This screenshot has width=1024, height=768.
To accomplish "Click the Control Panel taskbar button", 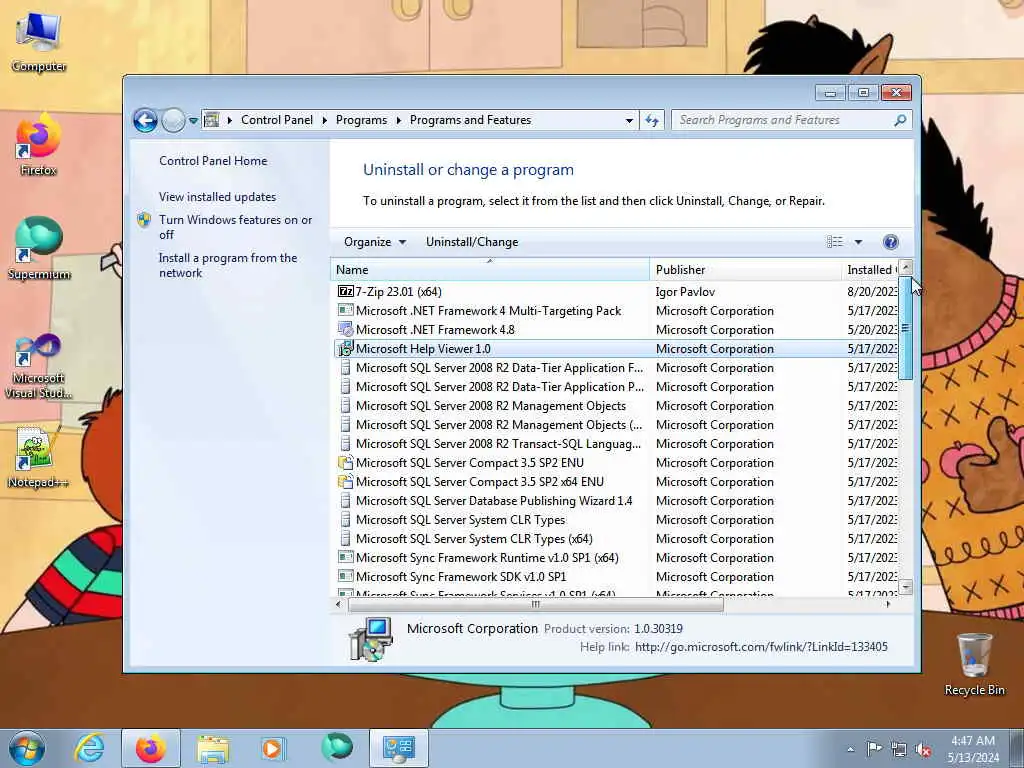I will [398, 748].
